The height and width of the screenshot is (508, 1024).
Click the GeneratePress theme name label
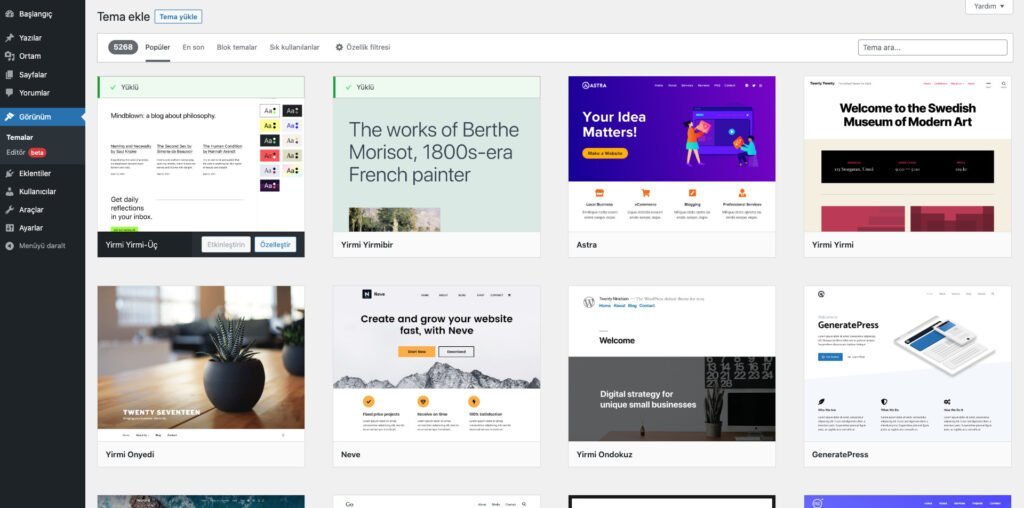(840, 454)
